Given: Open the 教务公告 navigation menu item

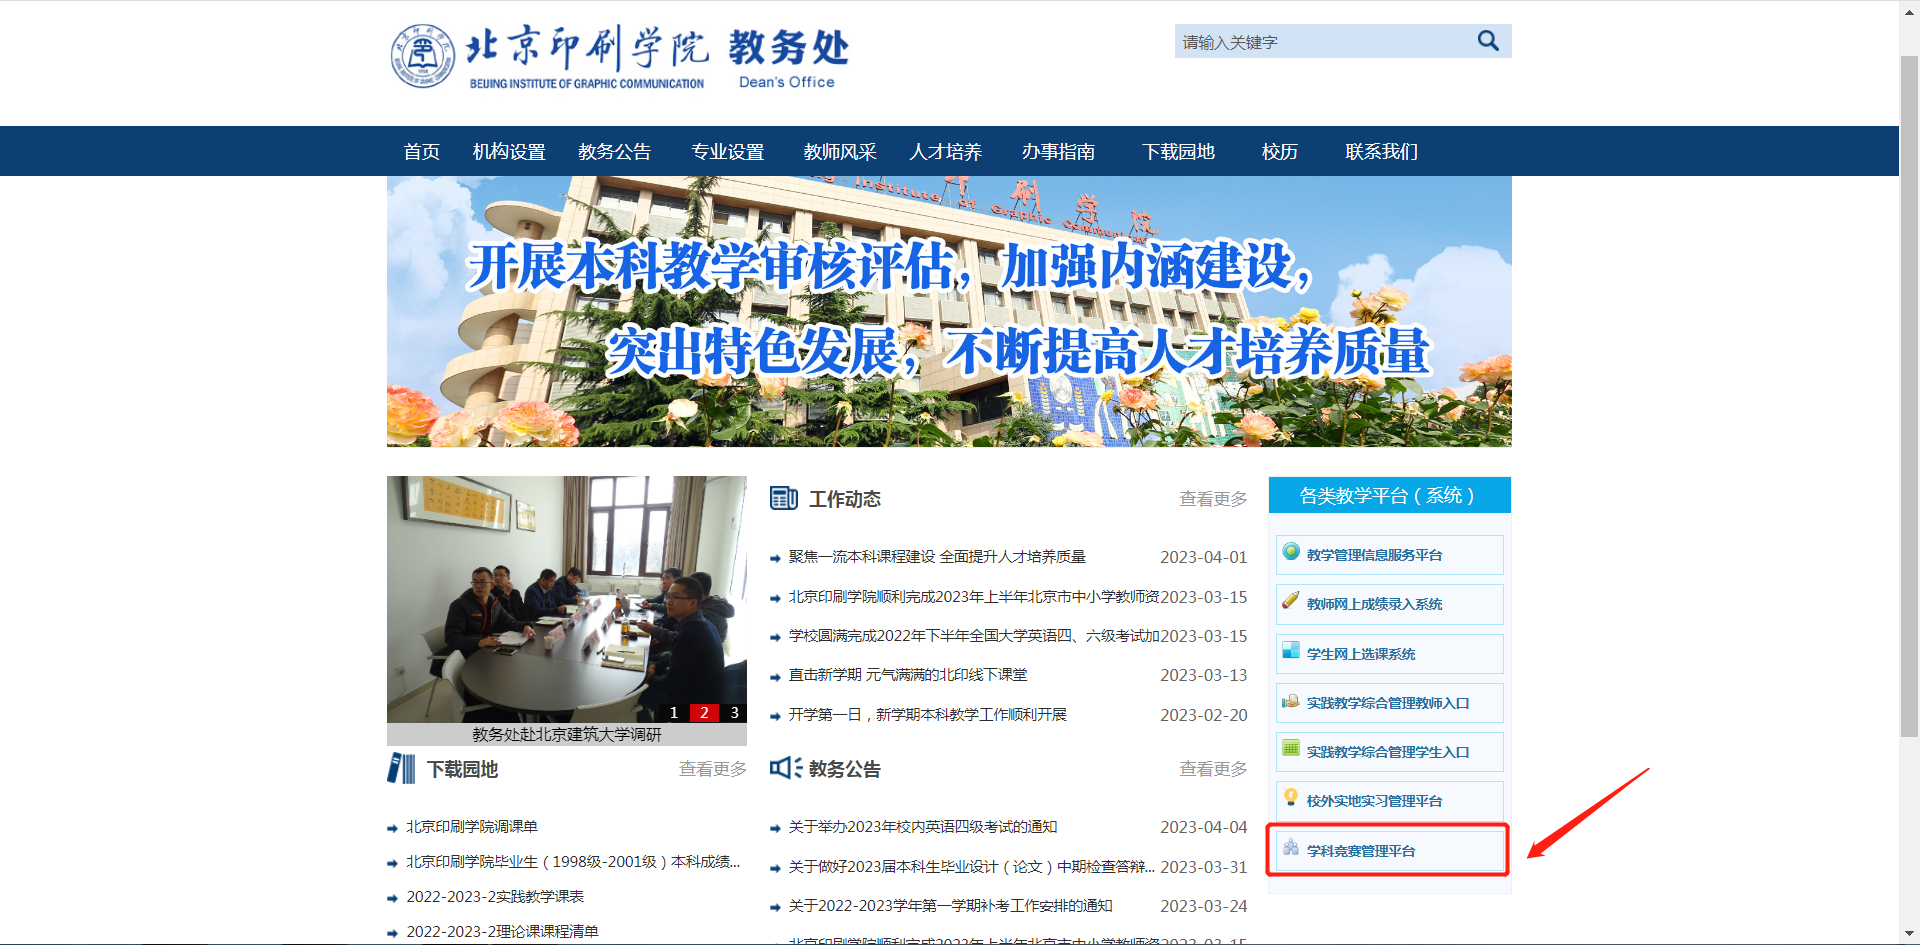Looking at the screenshot, I should (614, 152).
